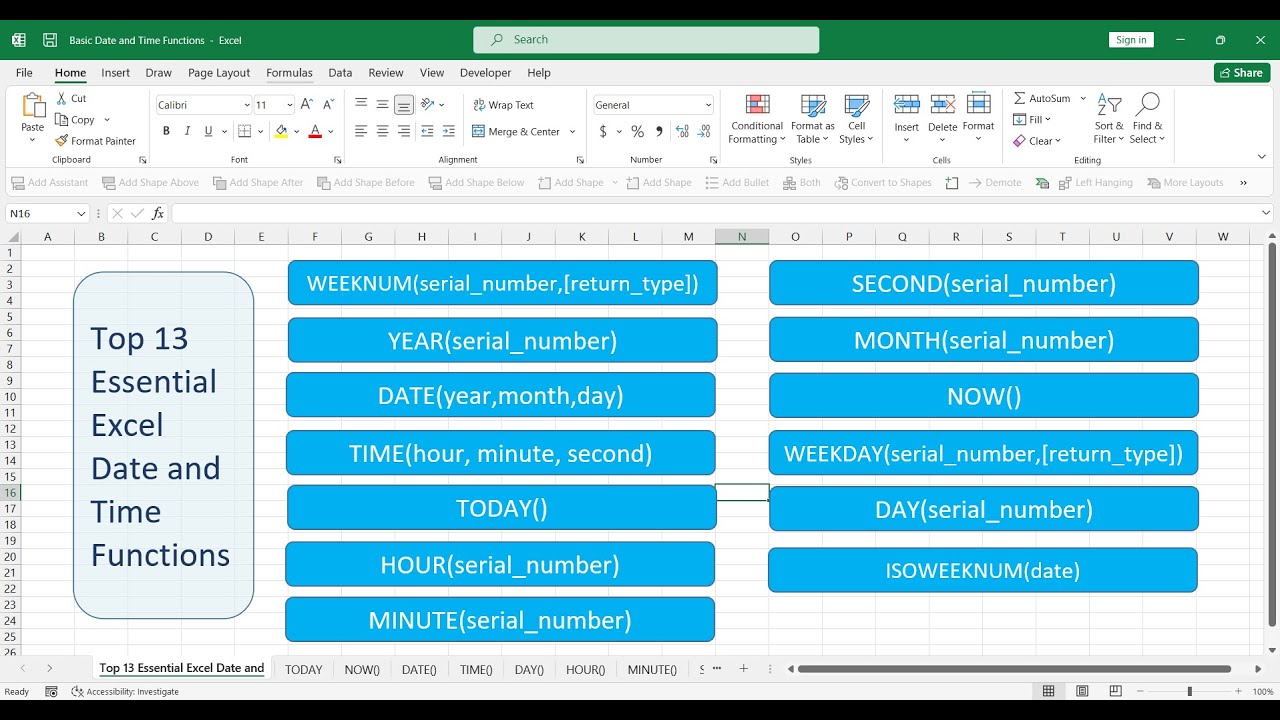This screenshot has height=720, width=1280.
Task: Toggle Italic formatting
Action: tap(187, 131)
